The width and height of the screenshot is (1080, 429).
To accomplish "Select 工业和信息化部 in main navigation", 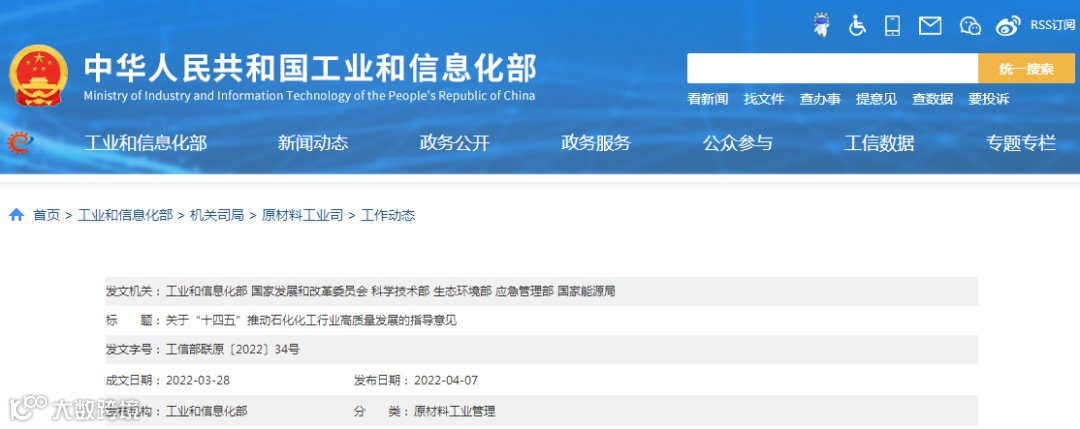I will point(145,143).
